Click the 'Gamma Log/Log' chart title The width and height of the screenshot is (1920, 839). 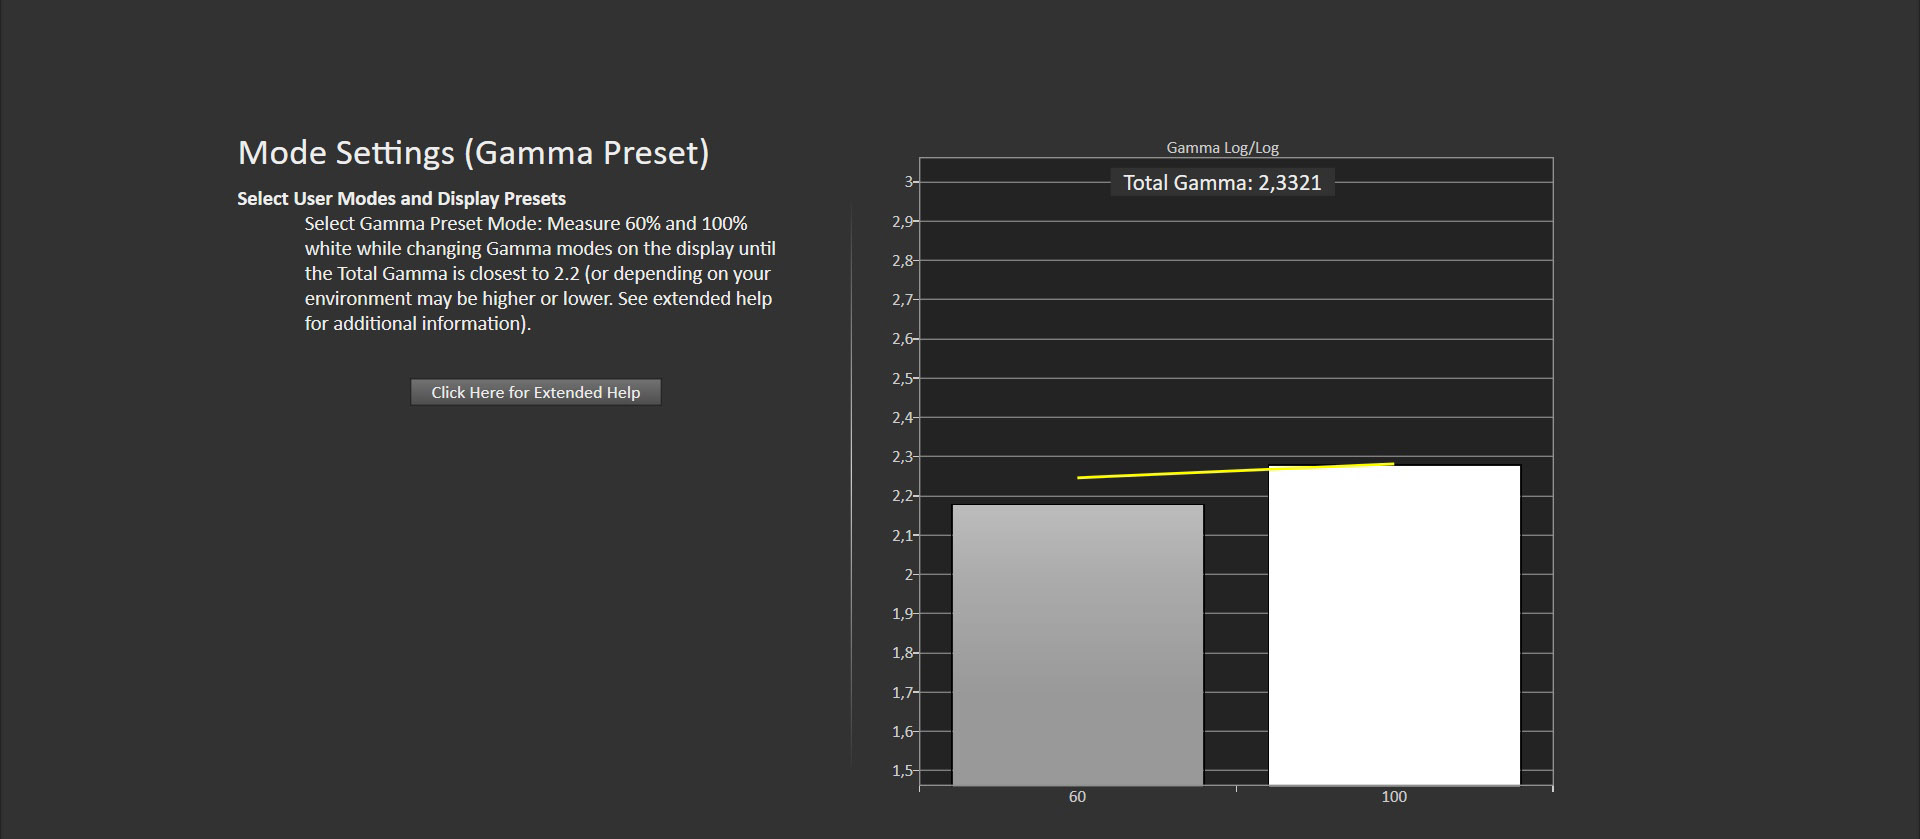pyautogui.click(x=1222, y=148)
